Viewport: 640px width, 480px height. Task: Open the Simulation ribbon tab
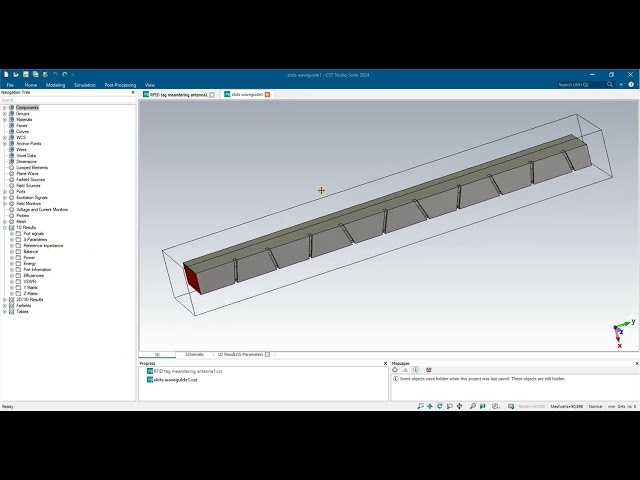85,85
